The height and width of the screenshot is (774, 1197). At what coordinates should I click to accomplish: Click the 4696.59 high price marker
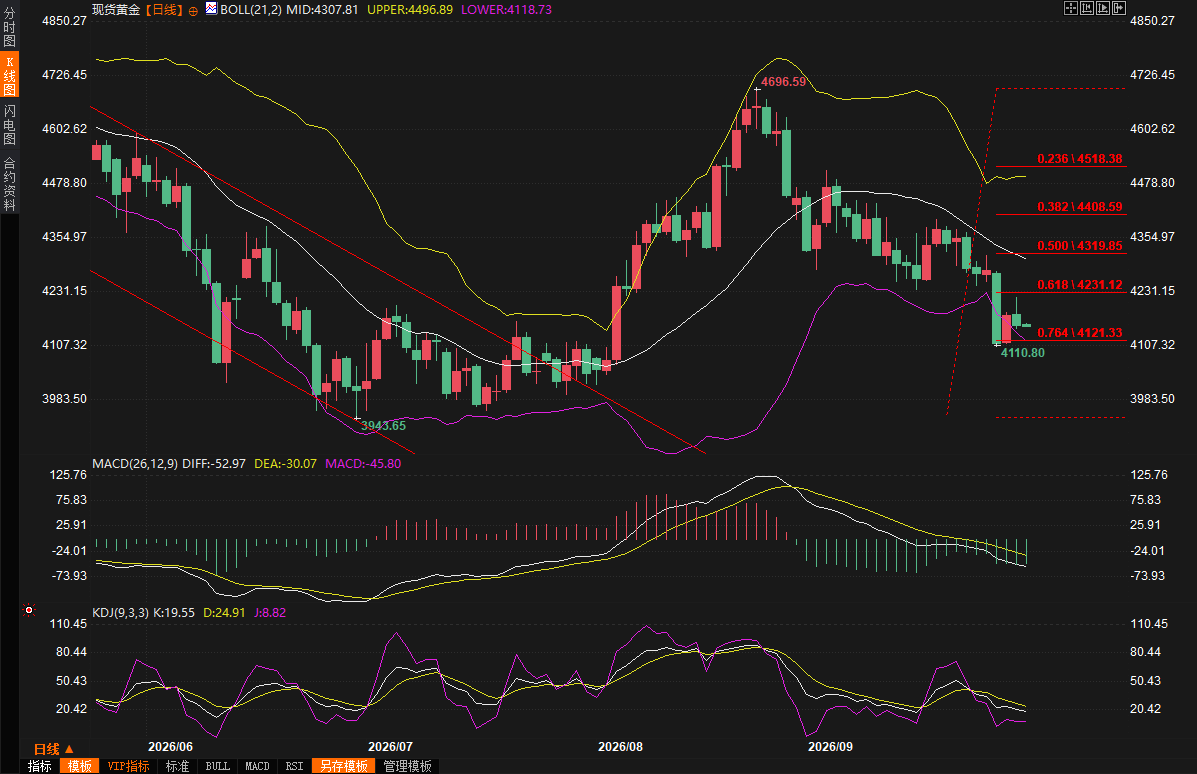click(783, 82)
